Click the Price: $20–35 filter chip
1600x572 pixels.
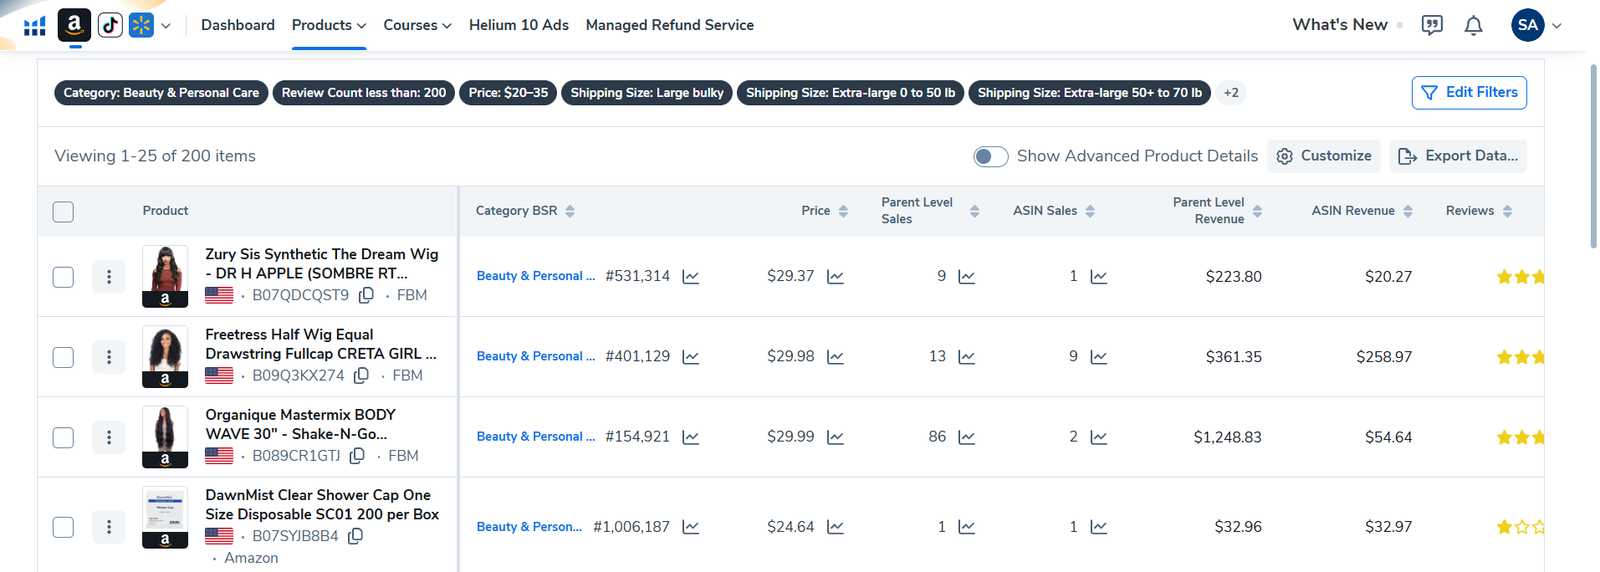pyautogui.click(x=508, y=93)
